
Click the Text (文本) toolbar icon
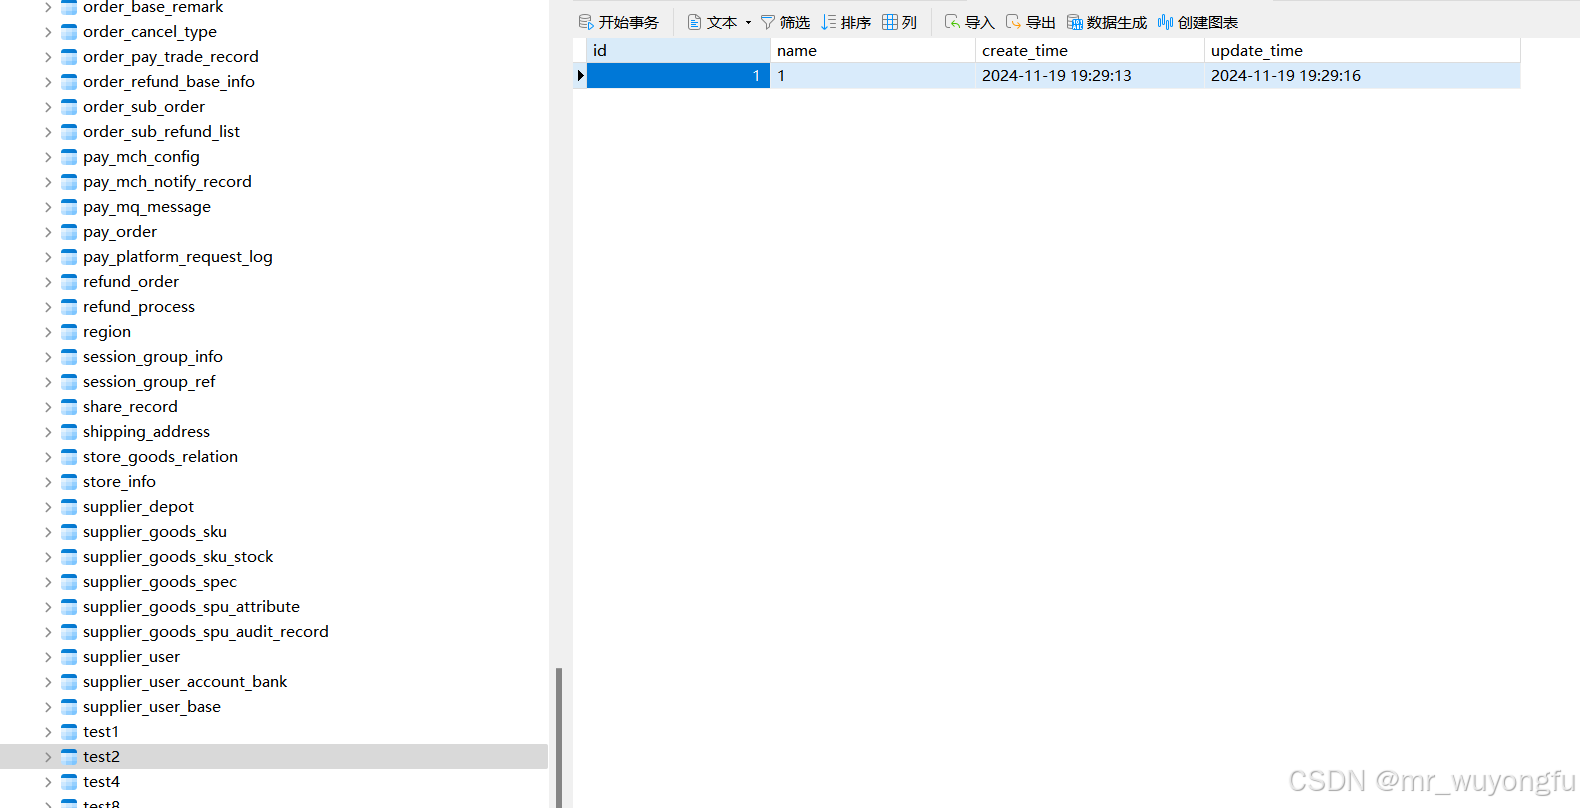[694, 22]
